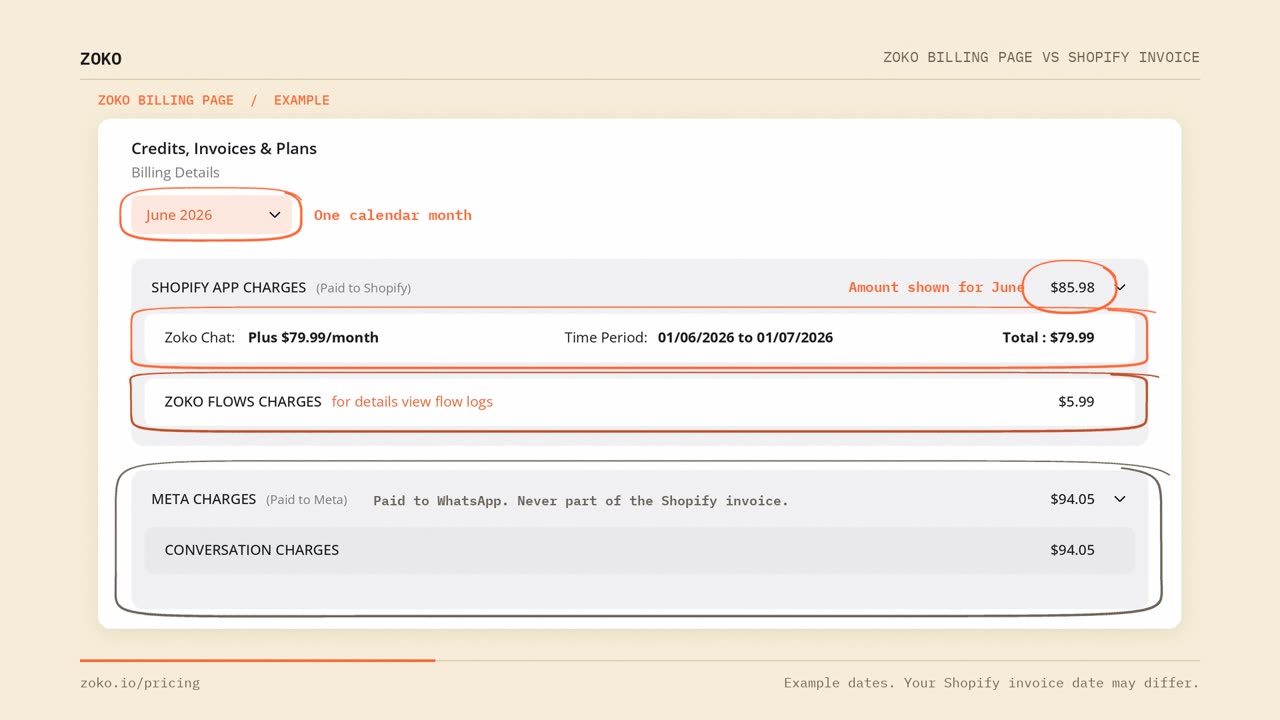Image resolution: width=1280 pixels, height=720 pixels.
Task: Click the 'SHOPIFY APP CHARGES' label
Action: (x=228, y=288)
